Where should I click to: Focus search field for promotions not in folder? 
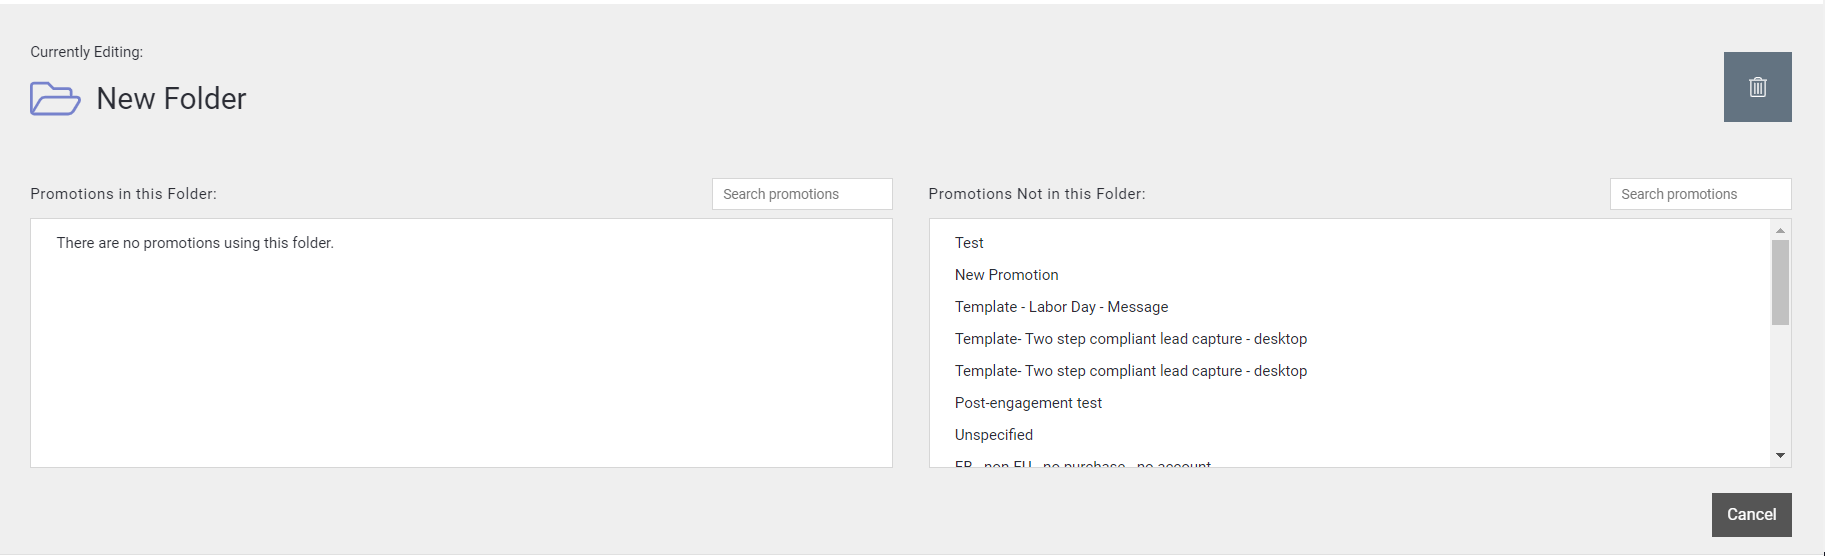[1699, 194]
